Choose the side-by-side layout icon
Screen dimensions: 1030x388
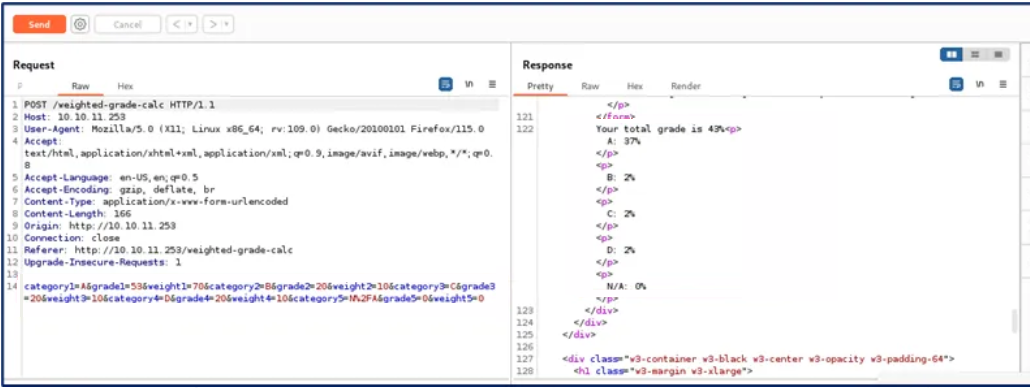(951, 54)
